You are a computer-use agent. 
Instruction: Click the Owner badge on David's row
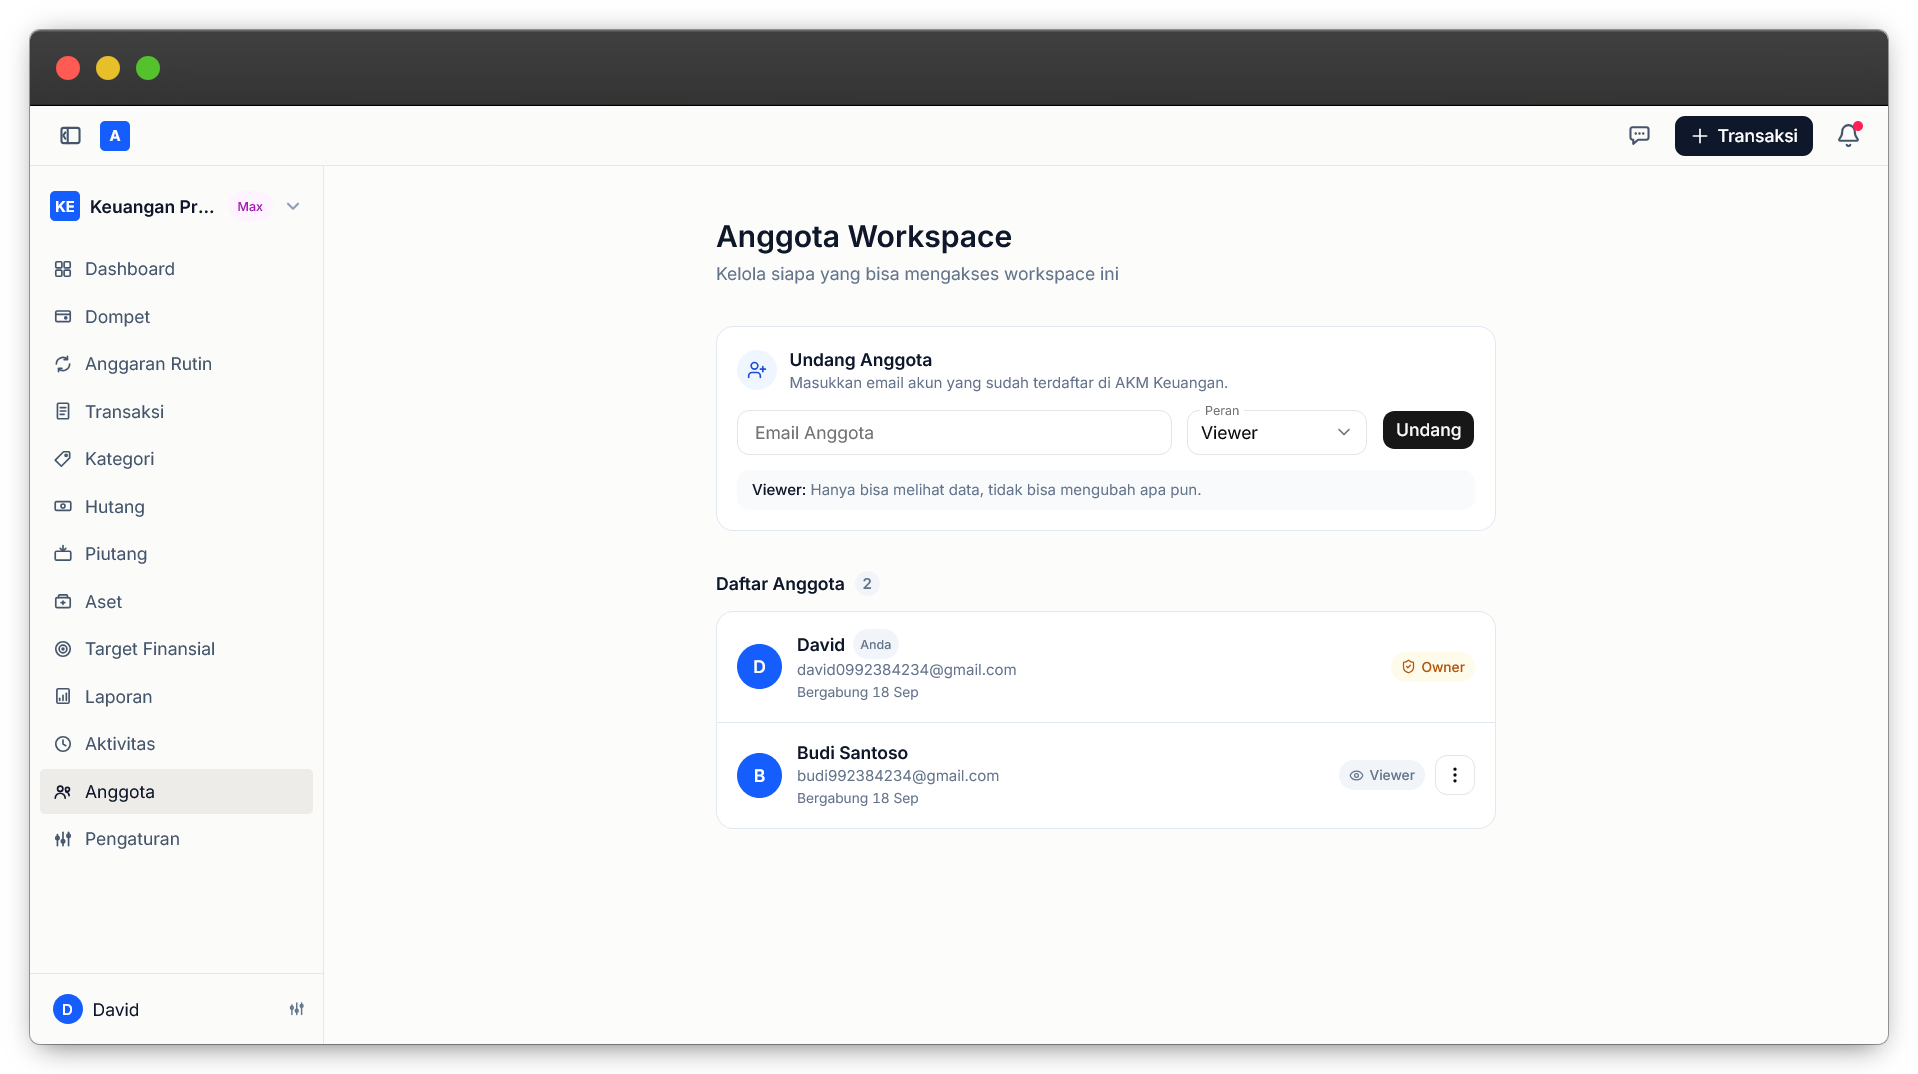coord(1432,667)
